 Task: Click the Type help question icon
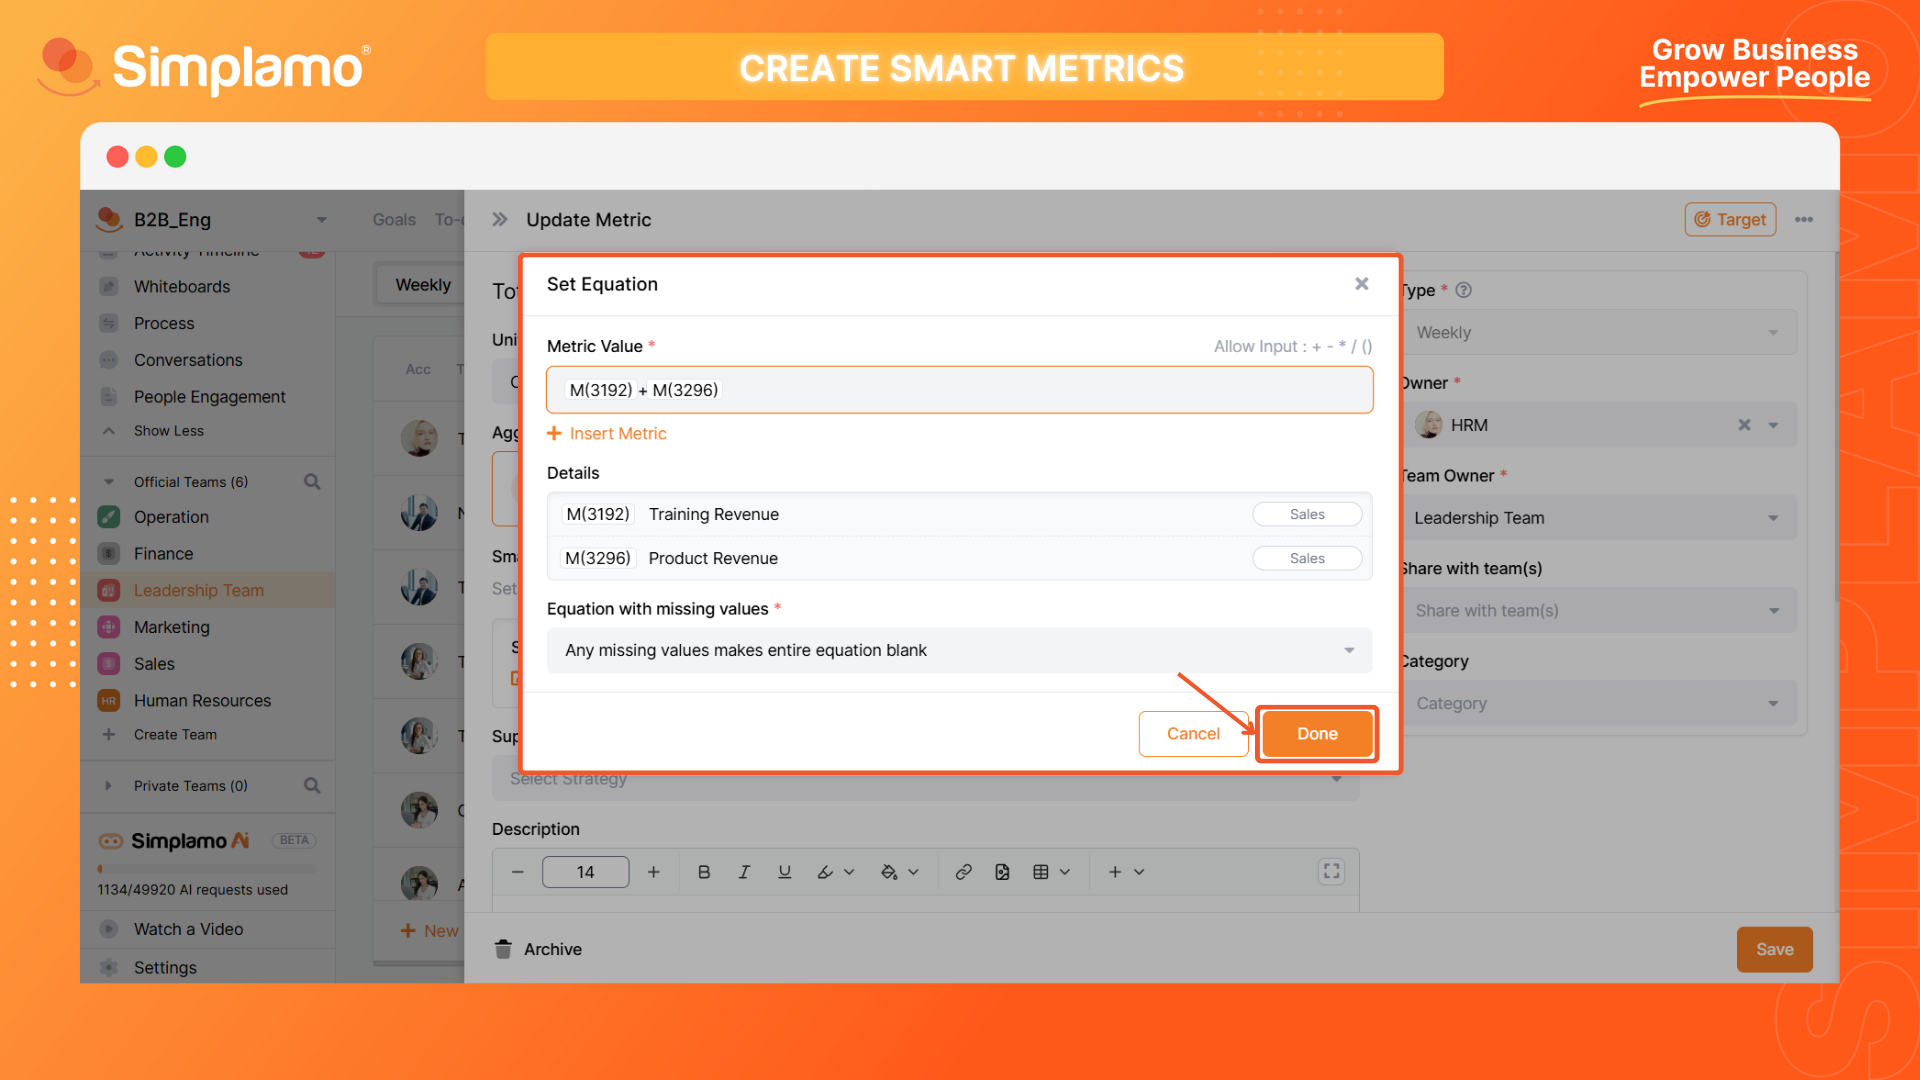click(1463, 290)
